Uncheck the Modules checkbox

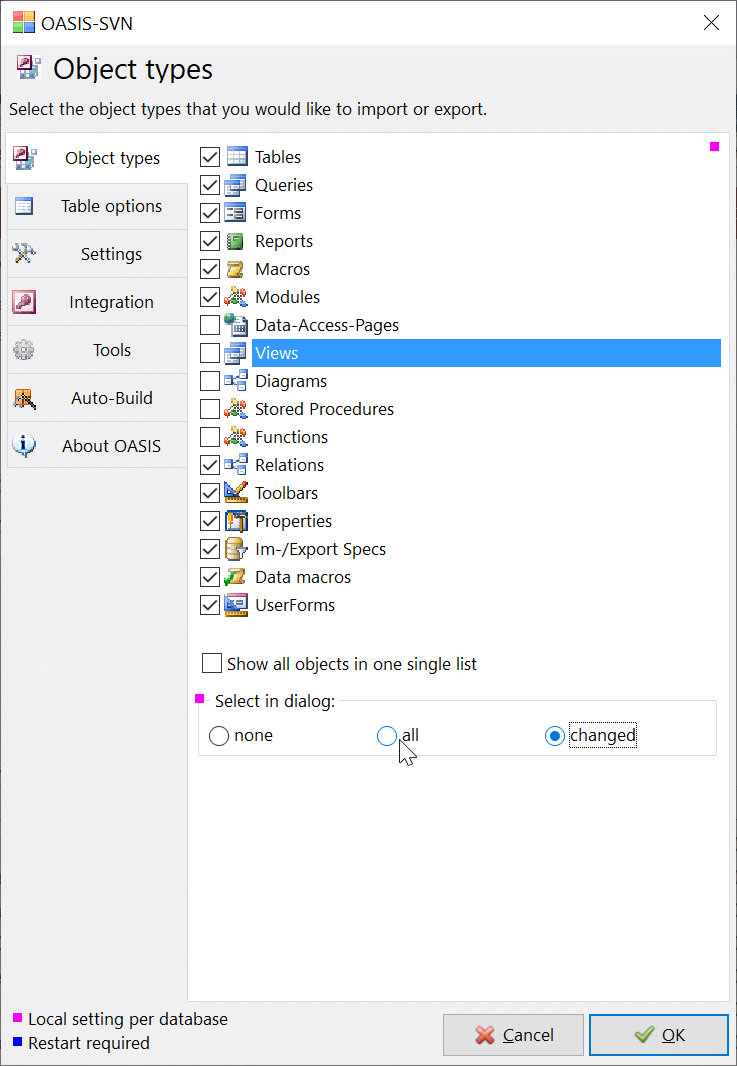tap(210, 297)
